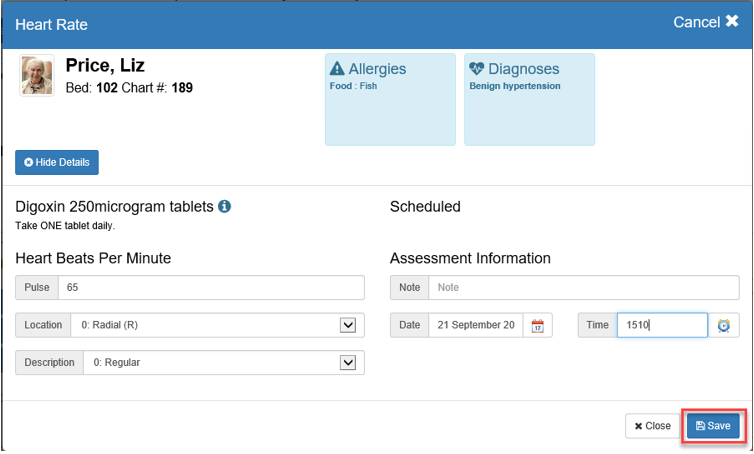Screen dimensions: 754x454
Task: Select Liz Price's patient photo
Action: 37,76
